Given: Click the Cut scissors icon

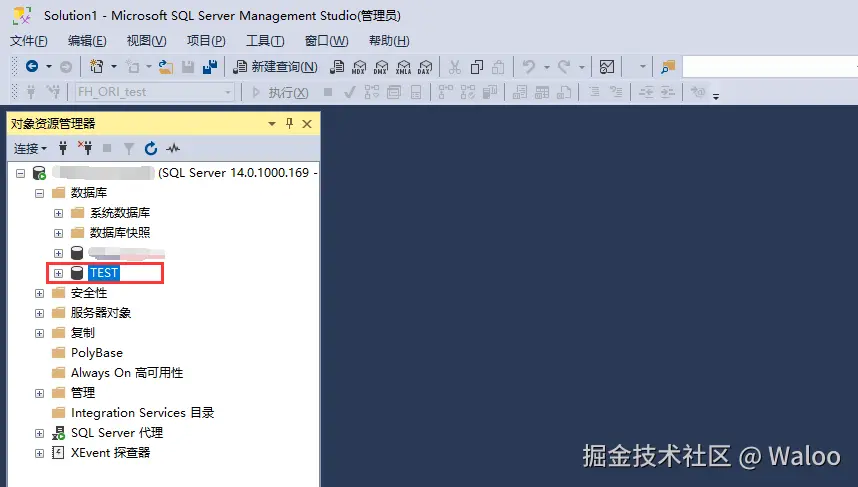Looking at the screenshot, I should click(454, 67).
